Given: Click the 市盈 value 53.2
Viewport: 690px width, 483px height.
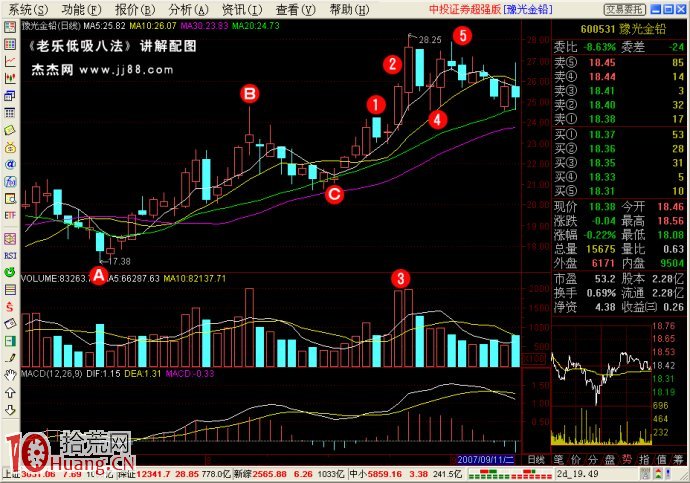Looking at the screenshot, I should pyautogui.click(x=605, y=279).
